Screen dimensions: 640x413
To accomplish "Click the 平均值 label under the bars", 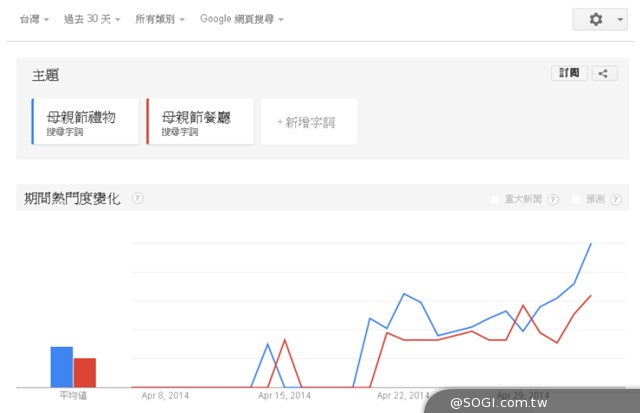I will (73, 395).
